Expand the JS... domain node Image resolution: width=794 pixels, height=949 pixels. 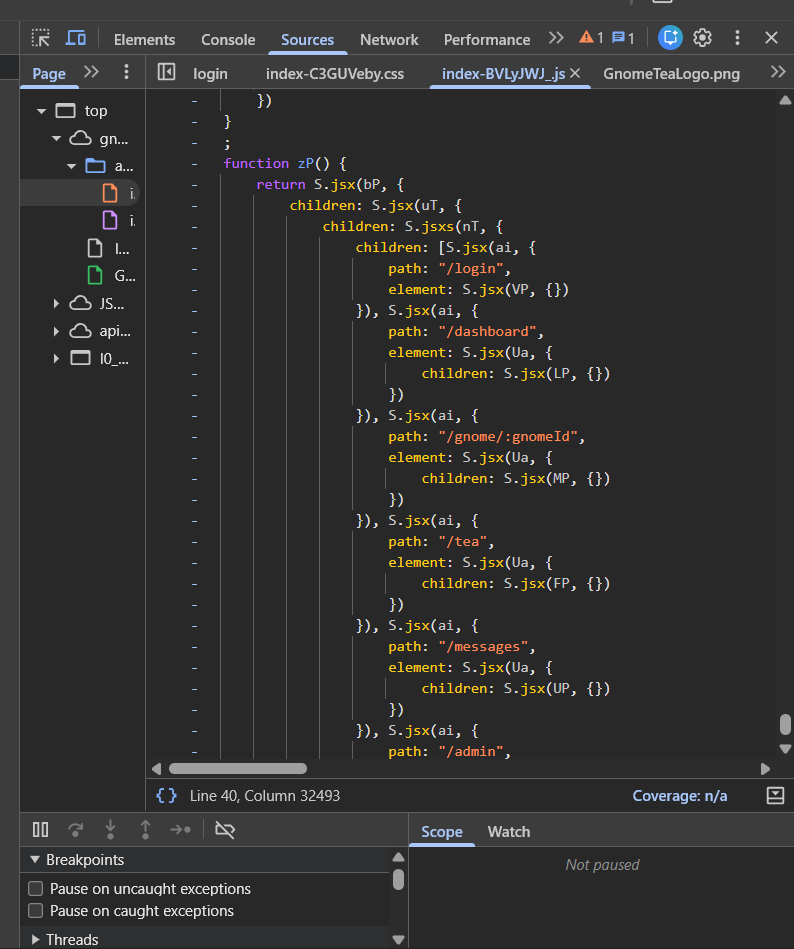click(56, 304)
